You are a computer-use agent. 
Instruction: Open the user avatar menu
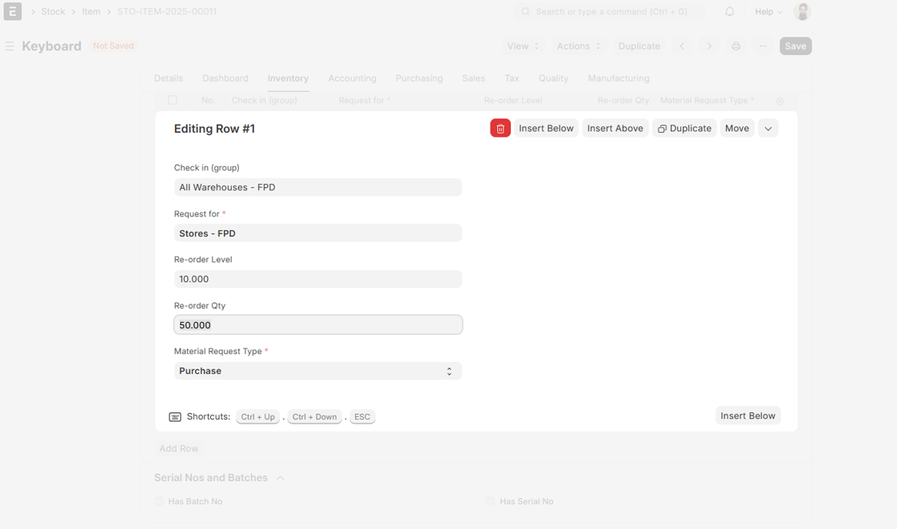[802, 12]
